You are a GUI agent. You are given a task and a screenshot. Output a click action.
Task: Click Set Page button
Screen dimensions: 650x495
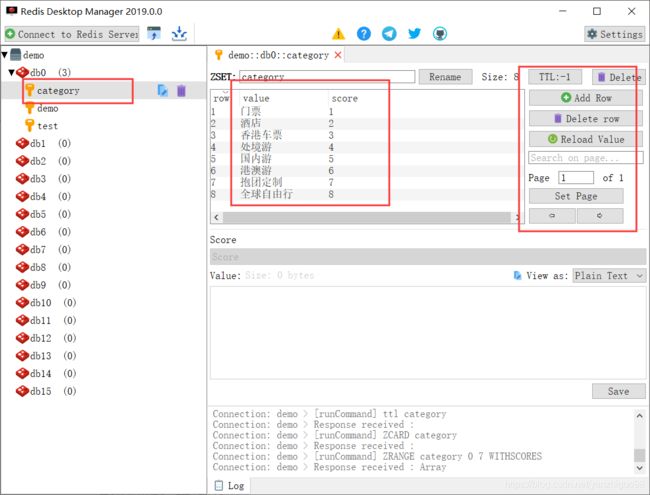tap(576, 196)
